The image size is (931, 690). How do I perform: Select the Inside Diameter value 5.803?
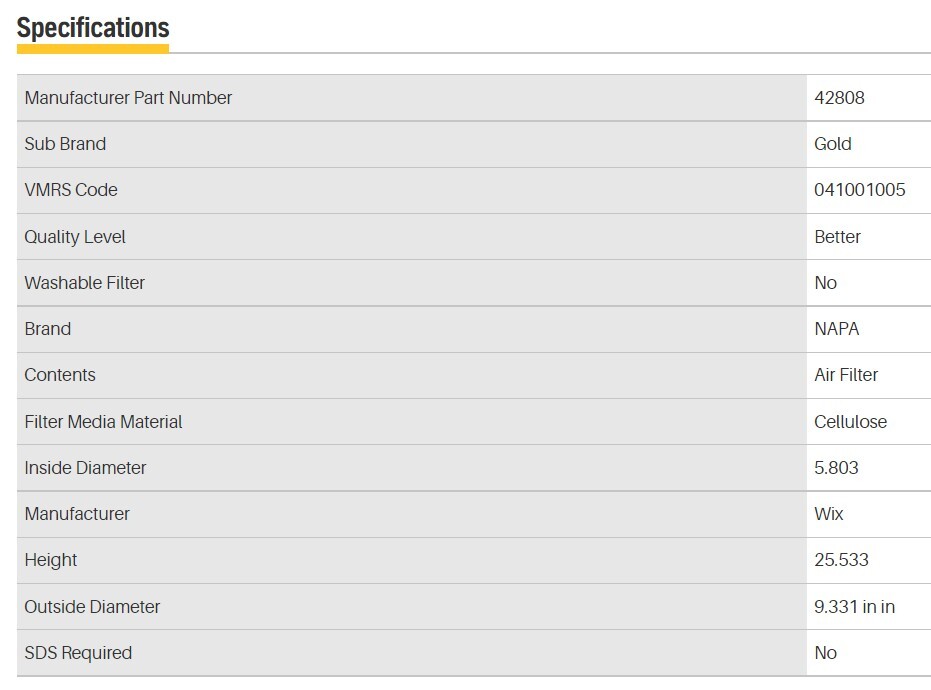click(836, 468)
